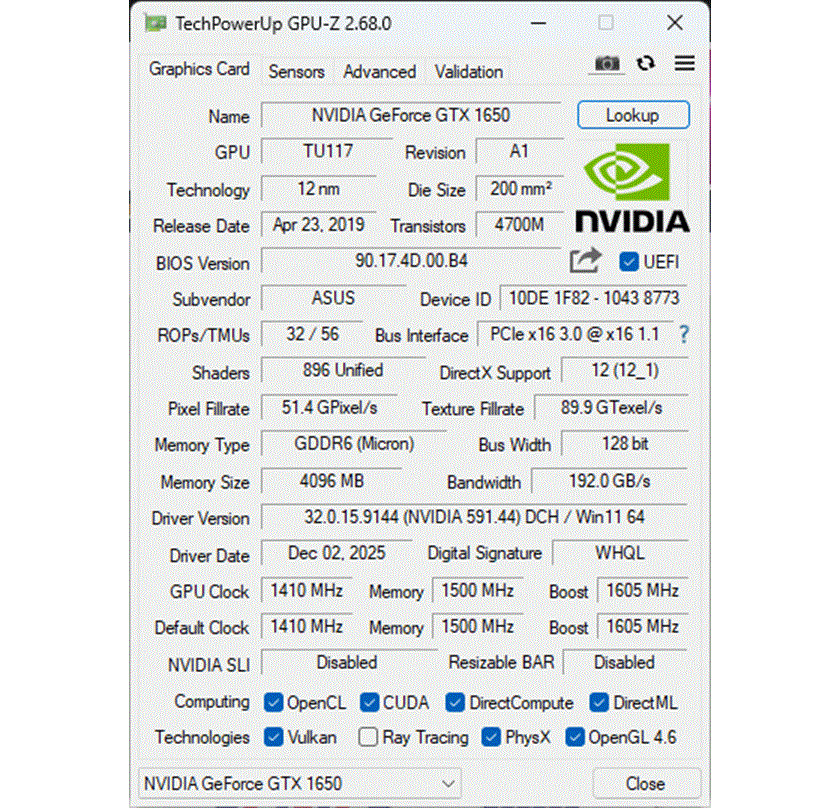Toggle the CUDA checkbox
Viewport: 830px width, 808px height.
tap(369, 703)
